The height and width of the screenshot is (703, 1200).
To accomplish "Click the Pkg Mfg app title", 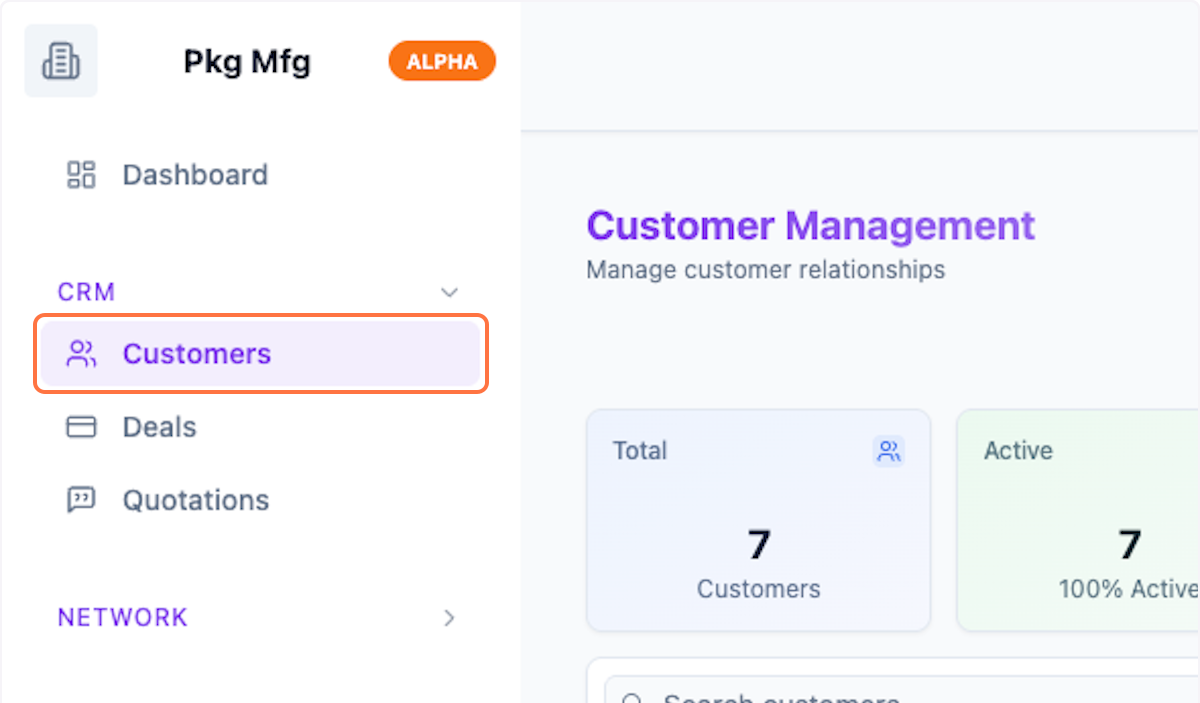I will 247,62.
